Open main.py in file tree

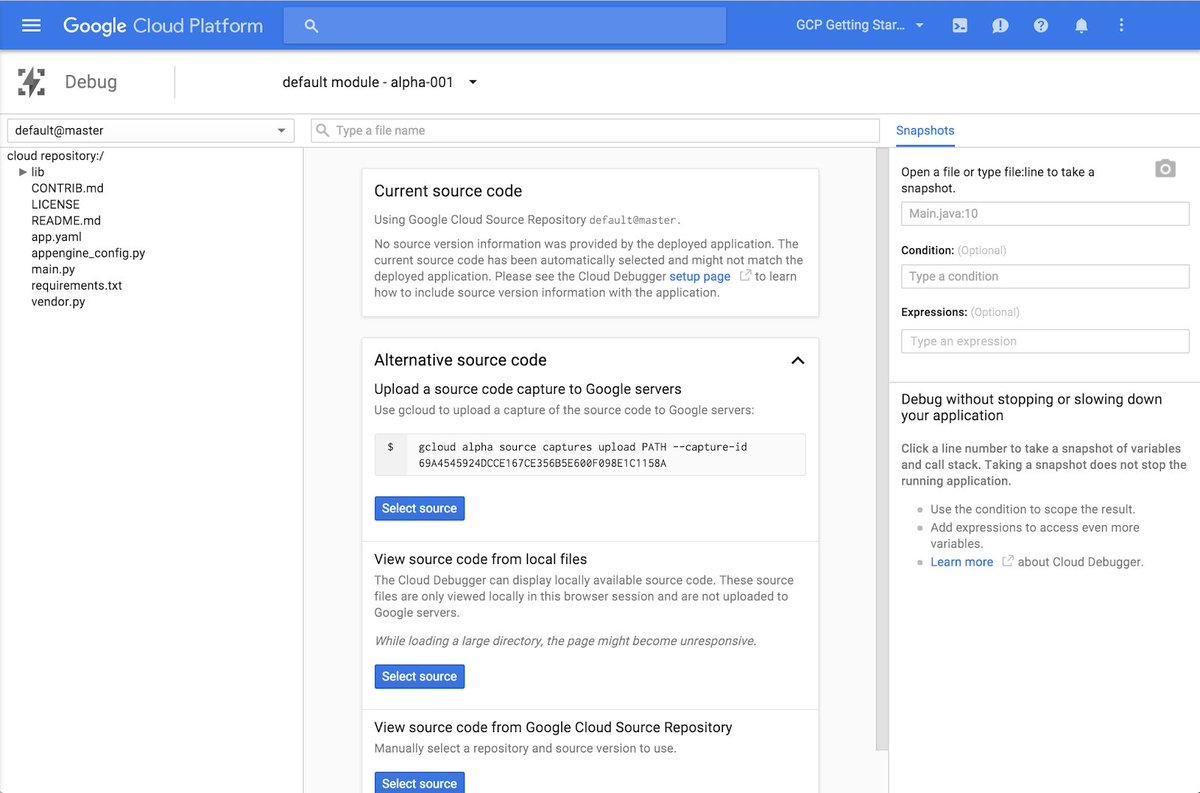(x=53, y=269)
